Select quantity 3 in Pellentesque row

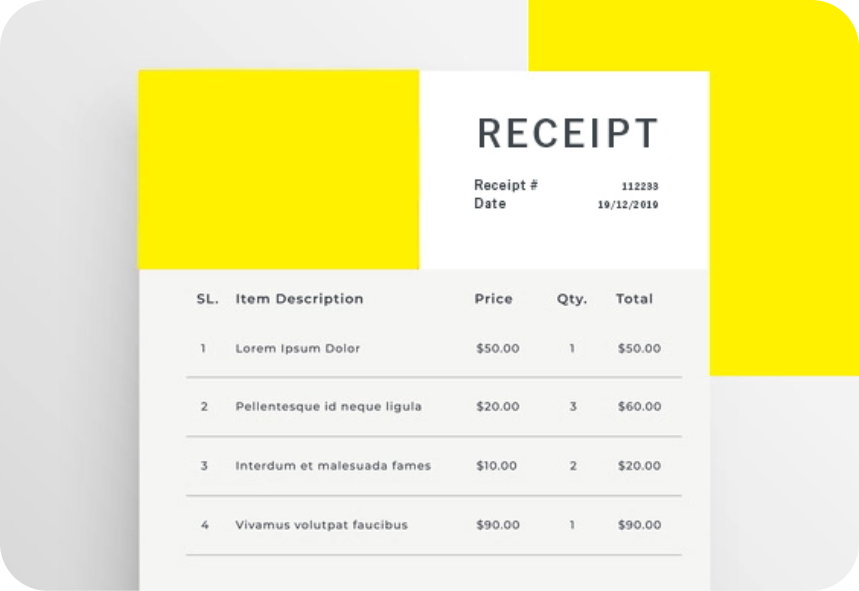pos(573,406)
